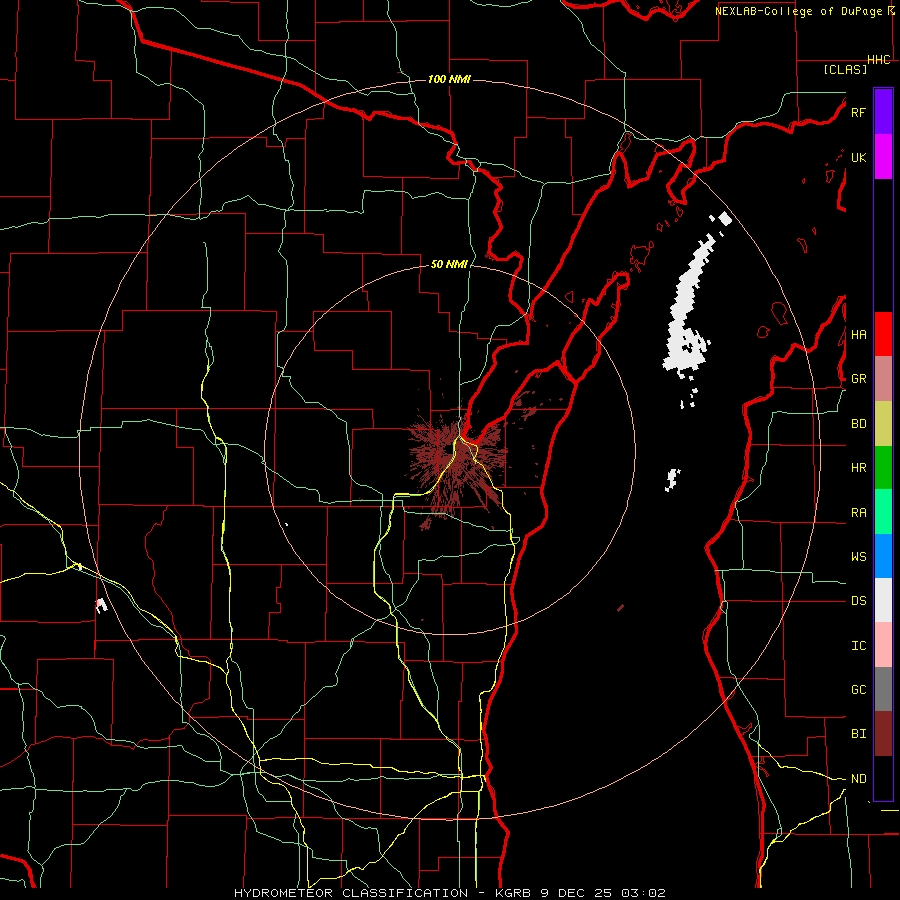Click the 50 NMI range ring label

tap(449, 264)
